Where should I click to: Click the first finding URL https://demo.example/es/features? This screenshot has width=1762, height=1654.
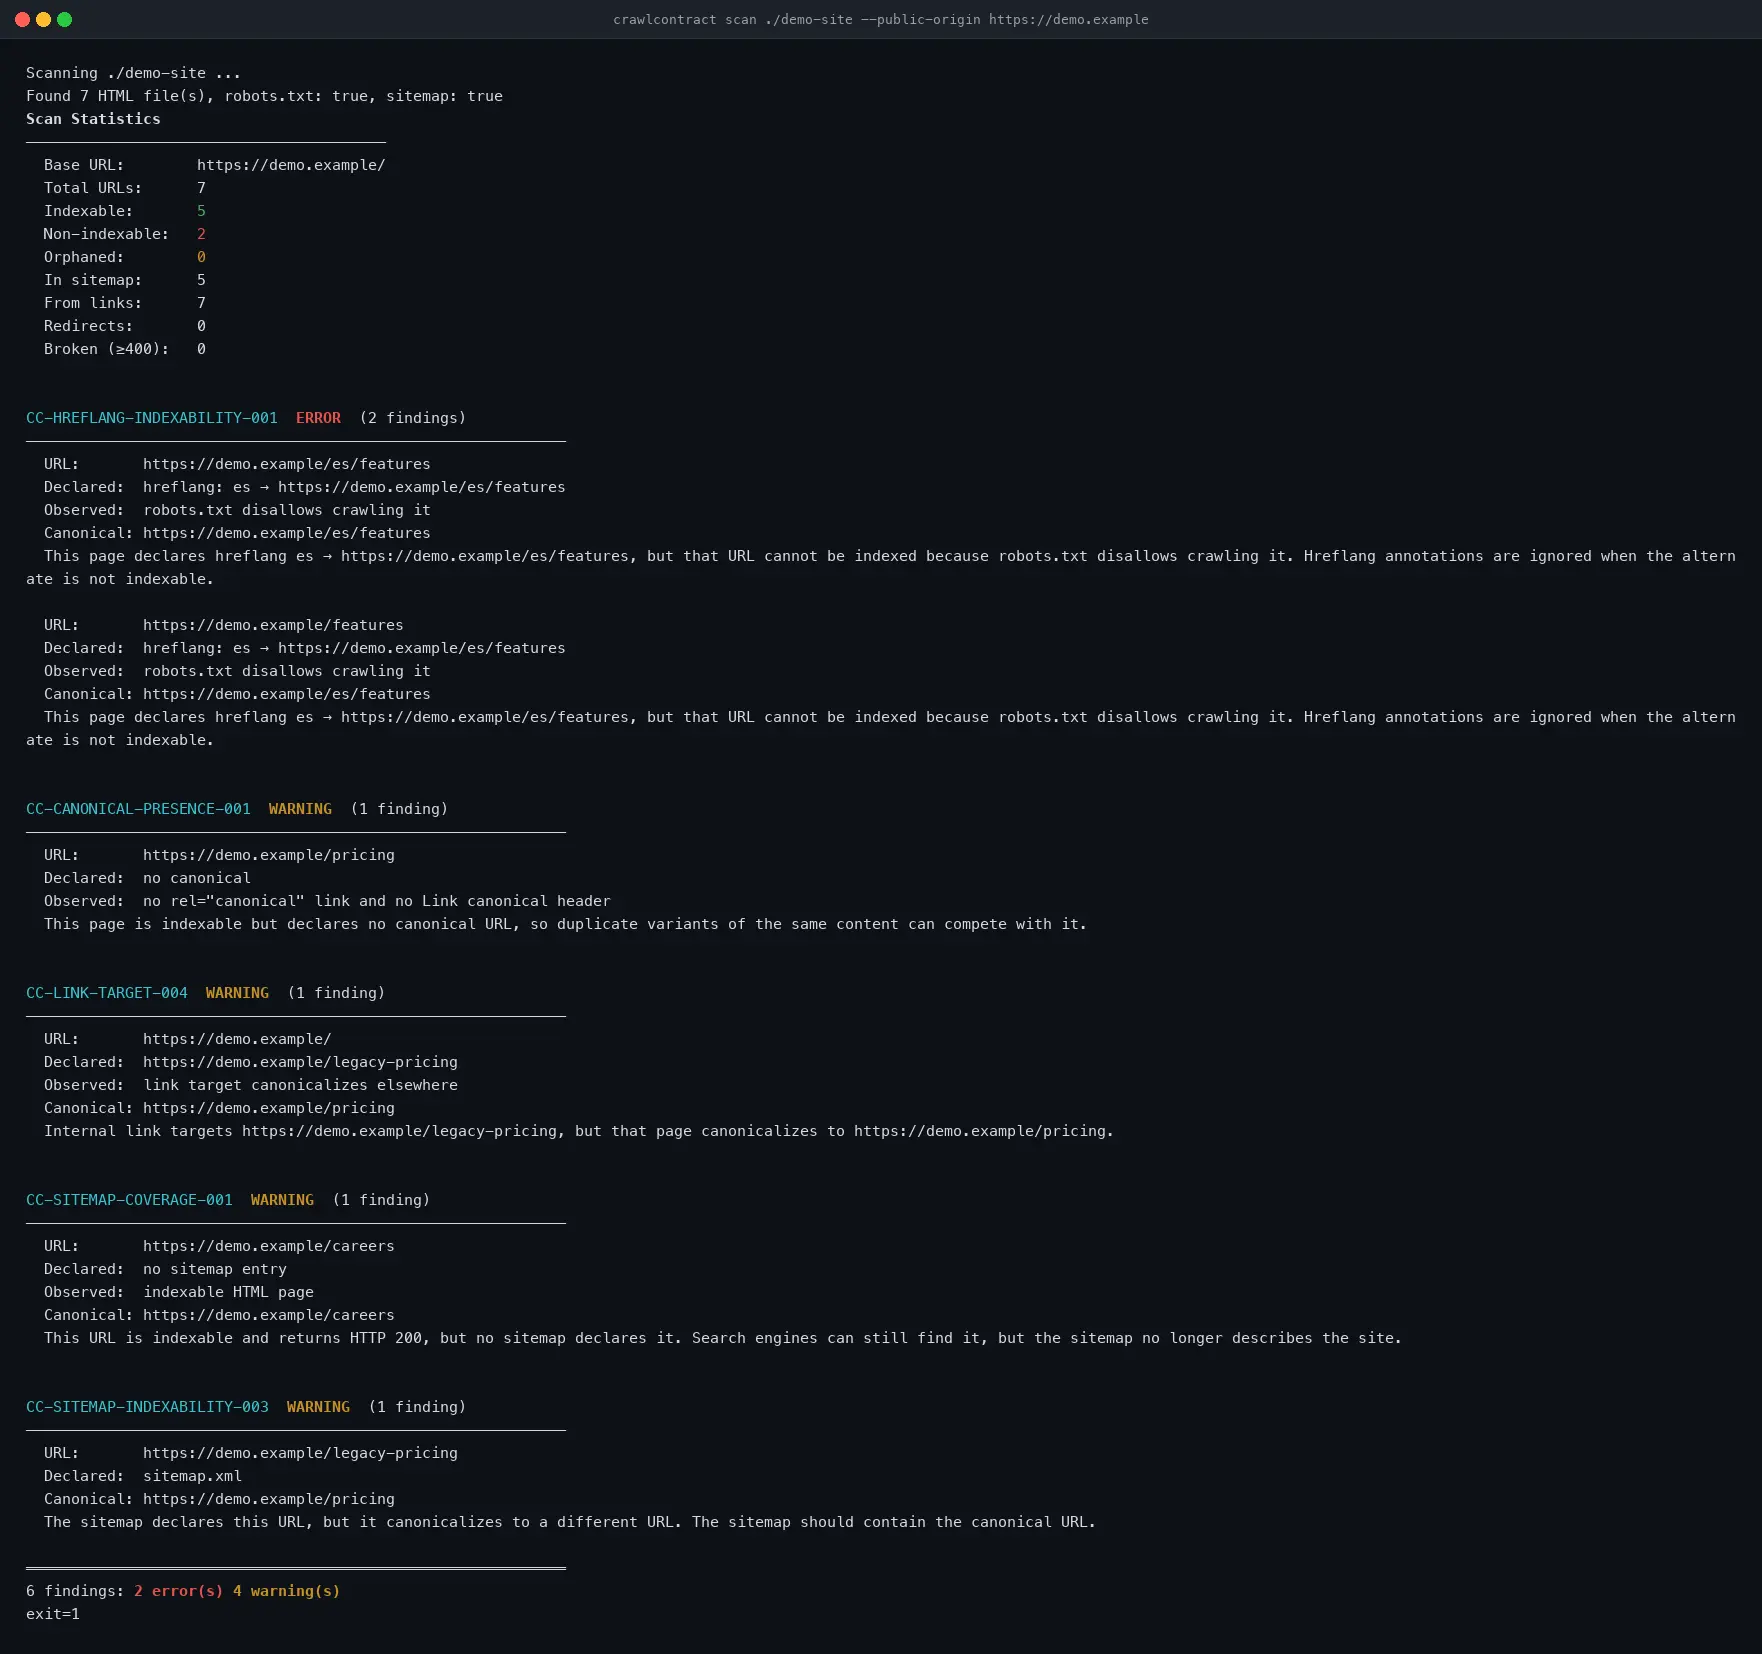[287, 464]
